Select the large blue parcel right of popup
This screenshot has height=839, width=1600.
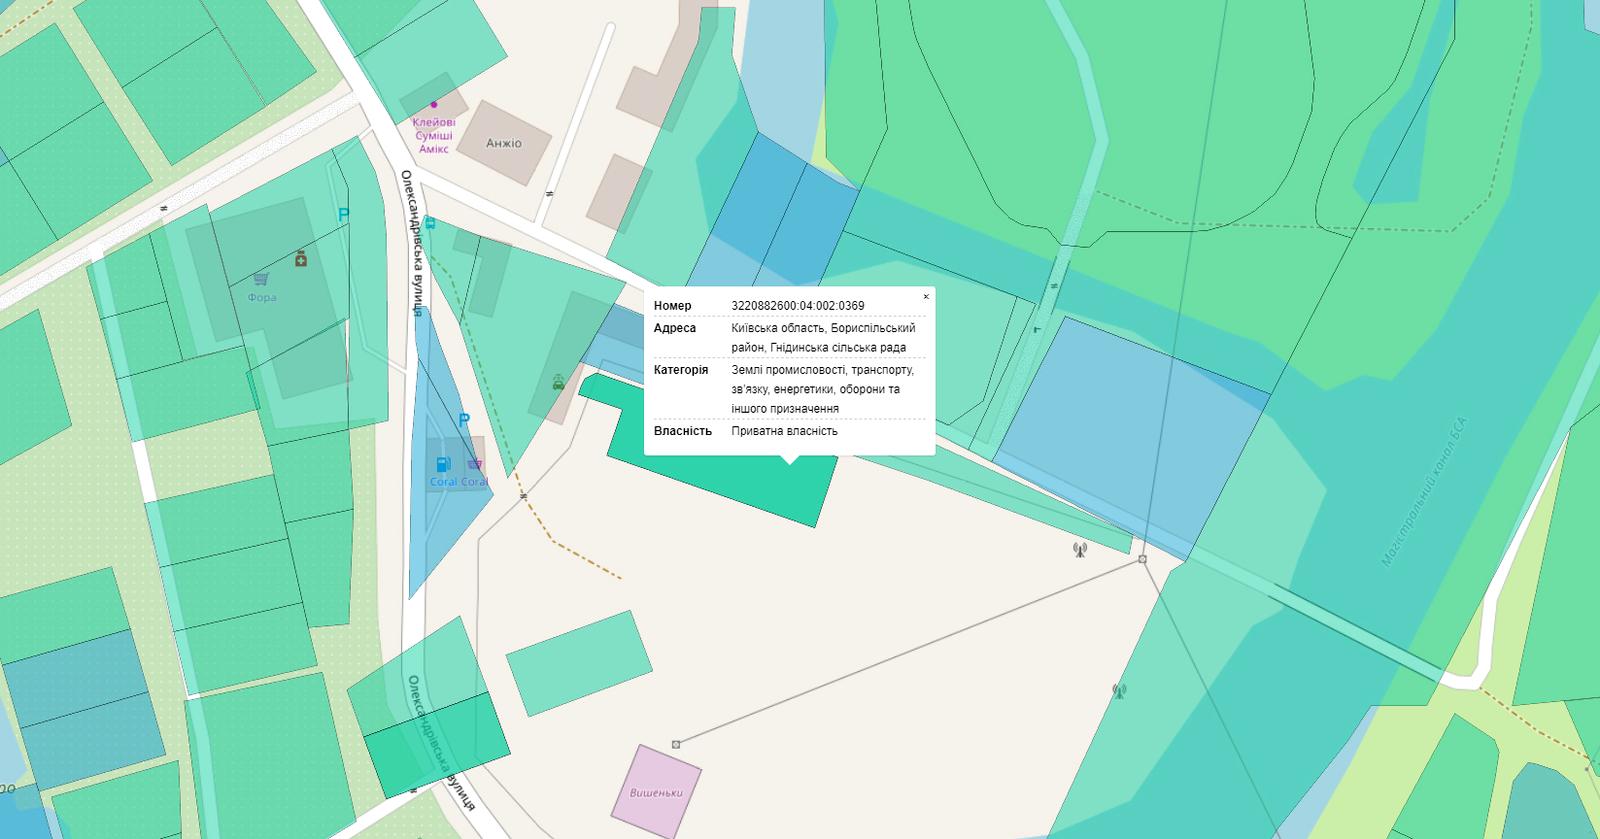pos(1130,430)
